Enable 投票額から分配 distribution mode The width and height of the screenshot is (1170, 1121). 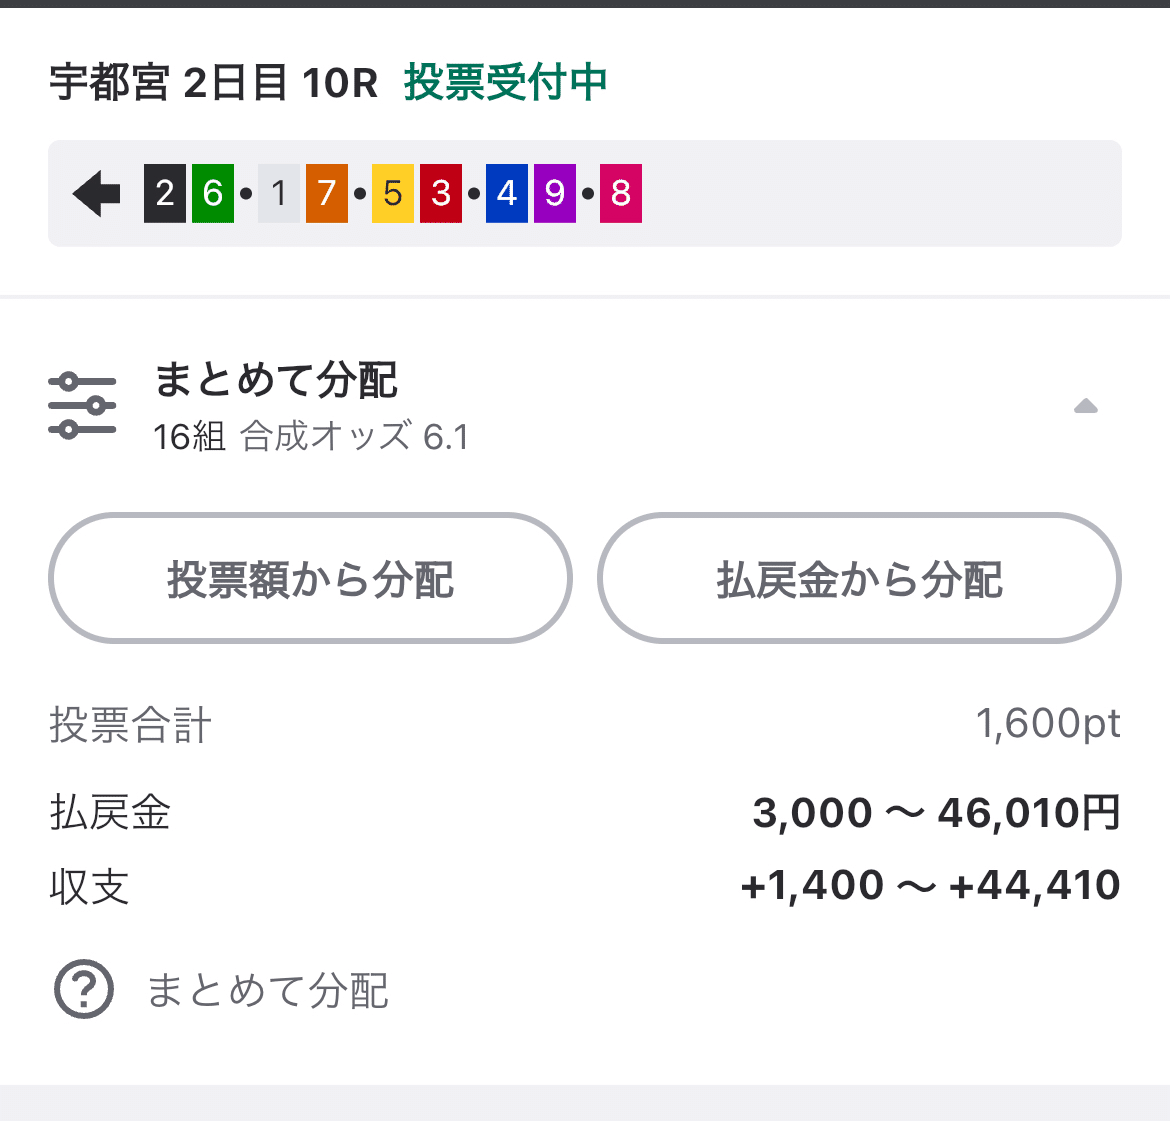point(309,579)
